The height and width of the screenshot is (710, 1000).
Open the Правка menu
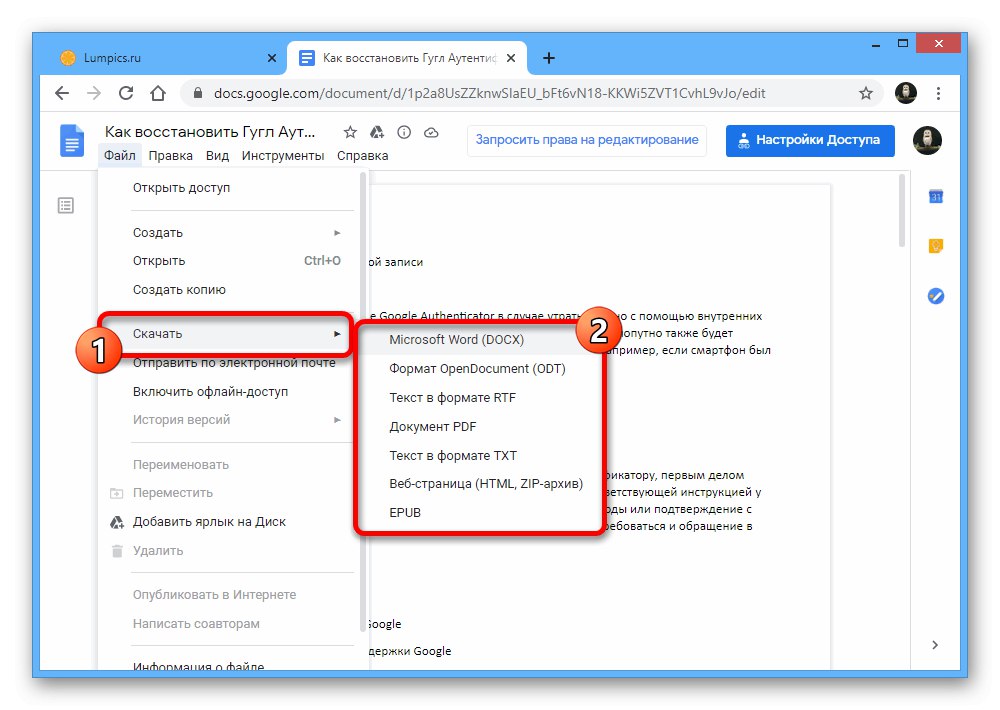170,156
